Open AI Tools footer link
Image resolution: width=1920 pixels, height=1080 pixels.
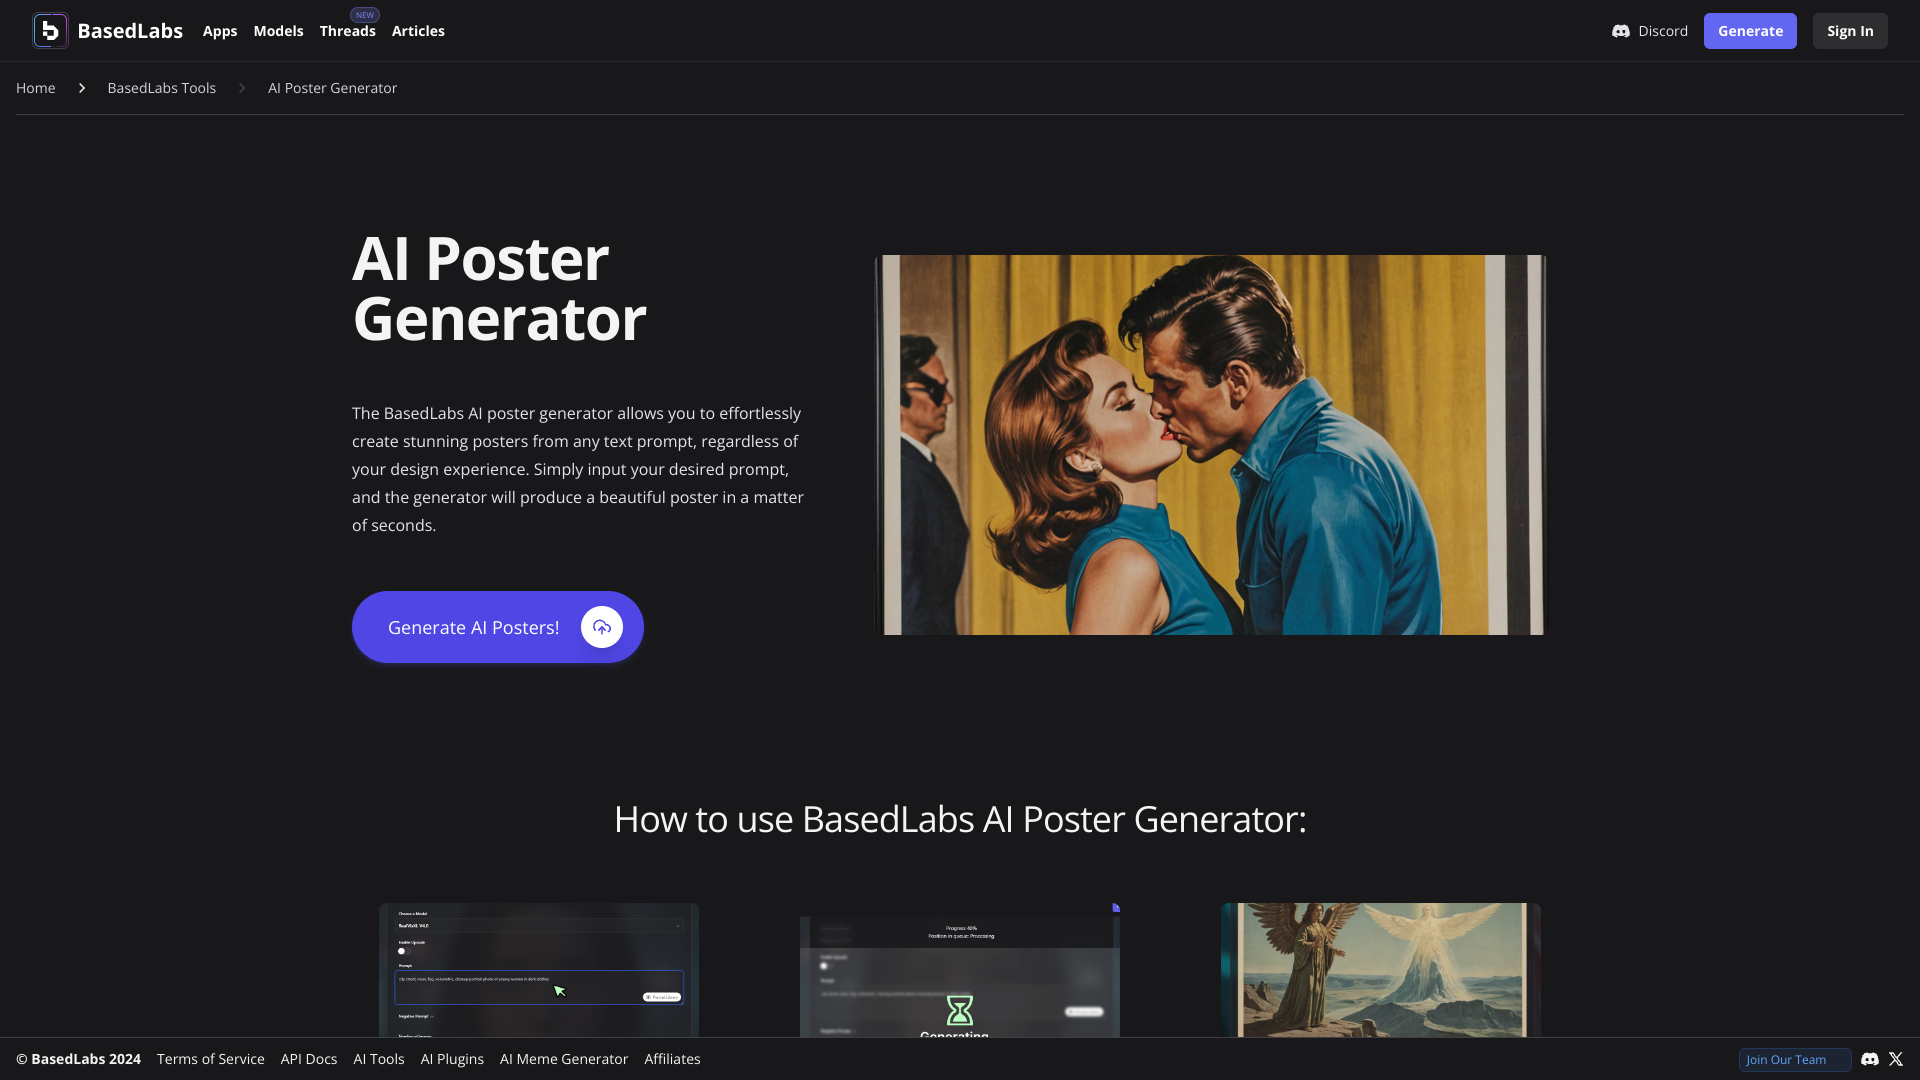click(x=379, y=1059)
